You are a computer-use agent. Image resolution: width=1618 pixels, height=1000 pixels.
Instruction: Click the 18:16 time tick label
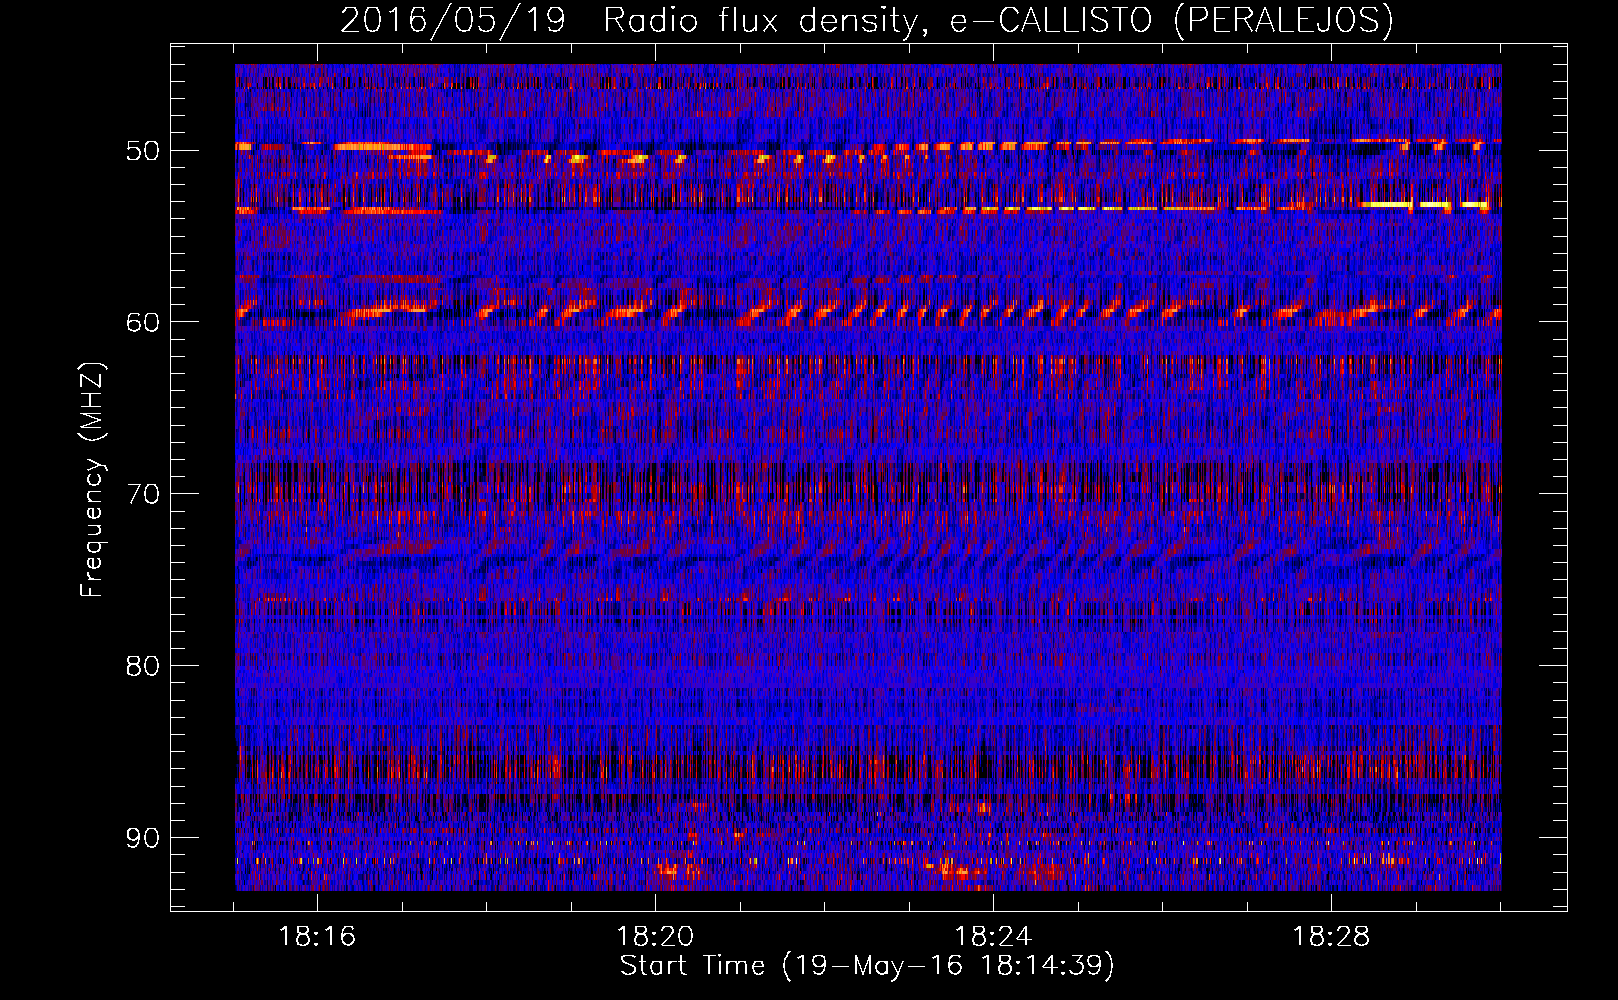coord(317,937)
